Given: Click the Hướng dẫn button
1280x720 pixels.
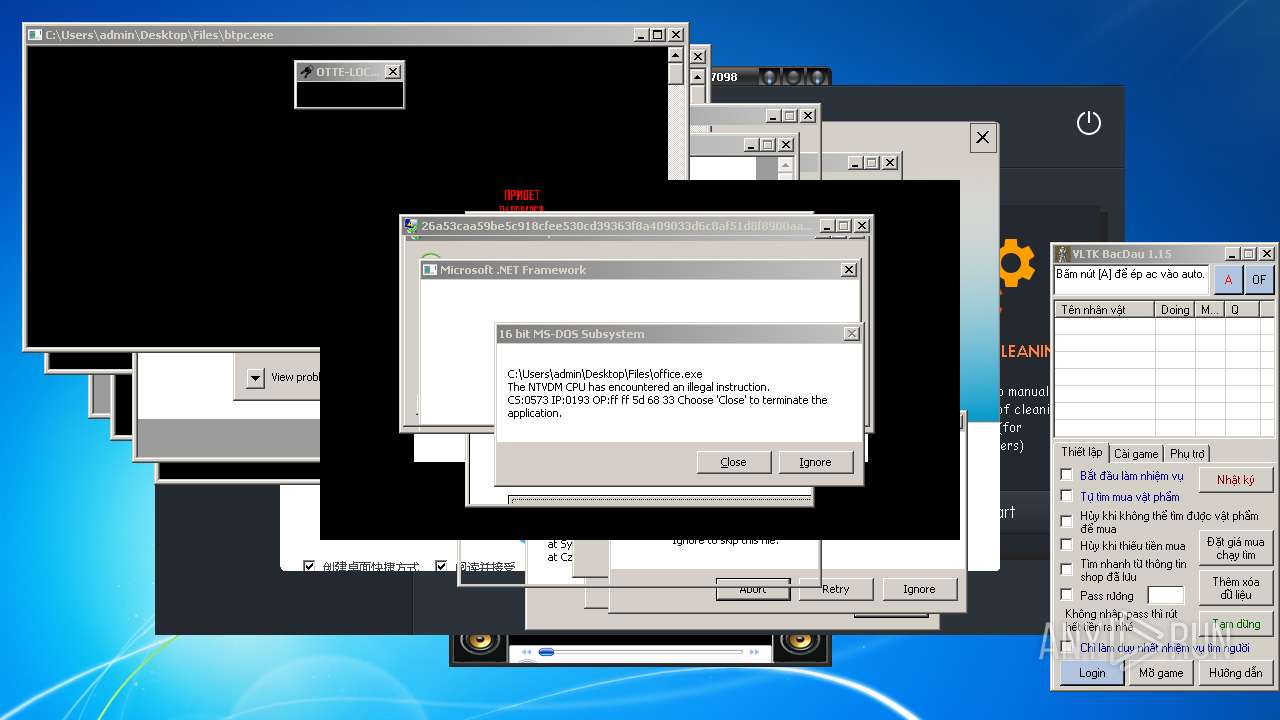Looking at the screenshot, I should coord(1235,673).
